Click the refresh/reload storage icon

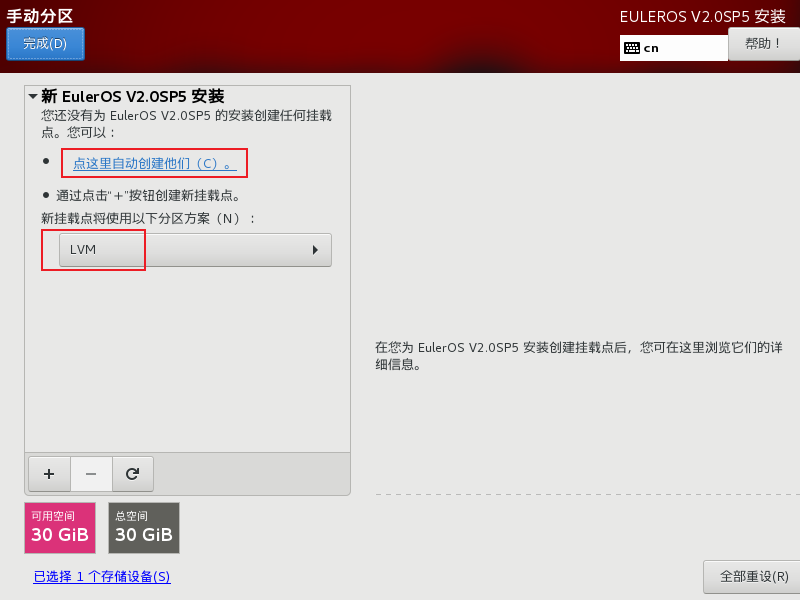coord(133,474)
